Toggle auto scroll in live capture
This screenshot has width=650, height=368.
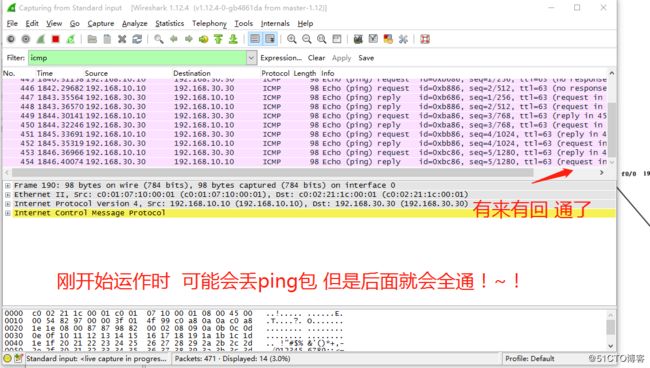(270, 39)
